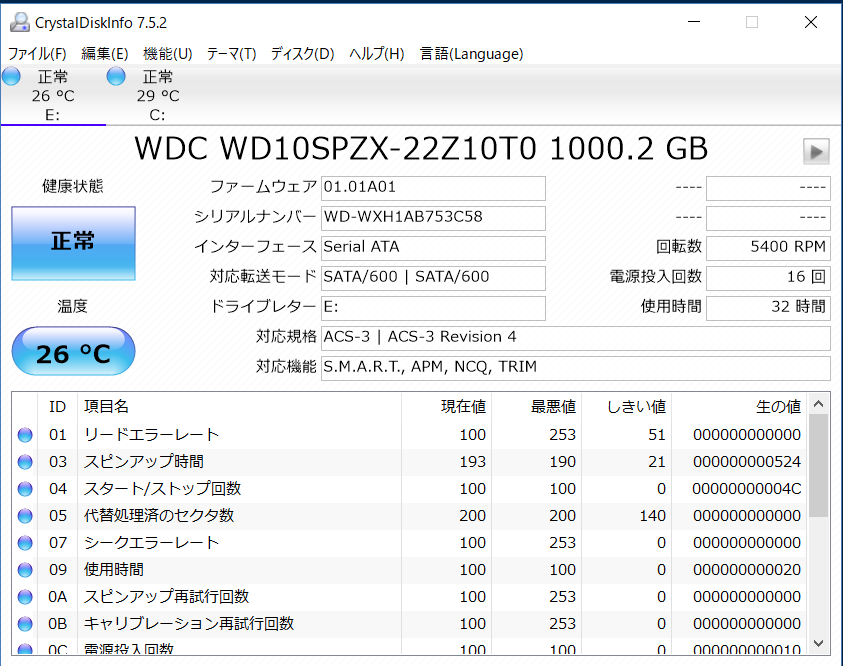Click the serial number field

point(433,217)
